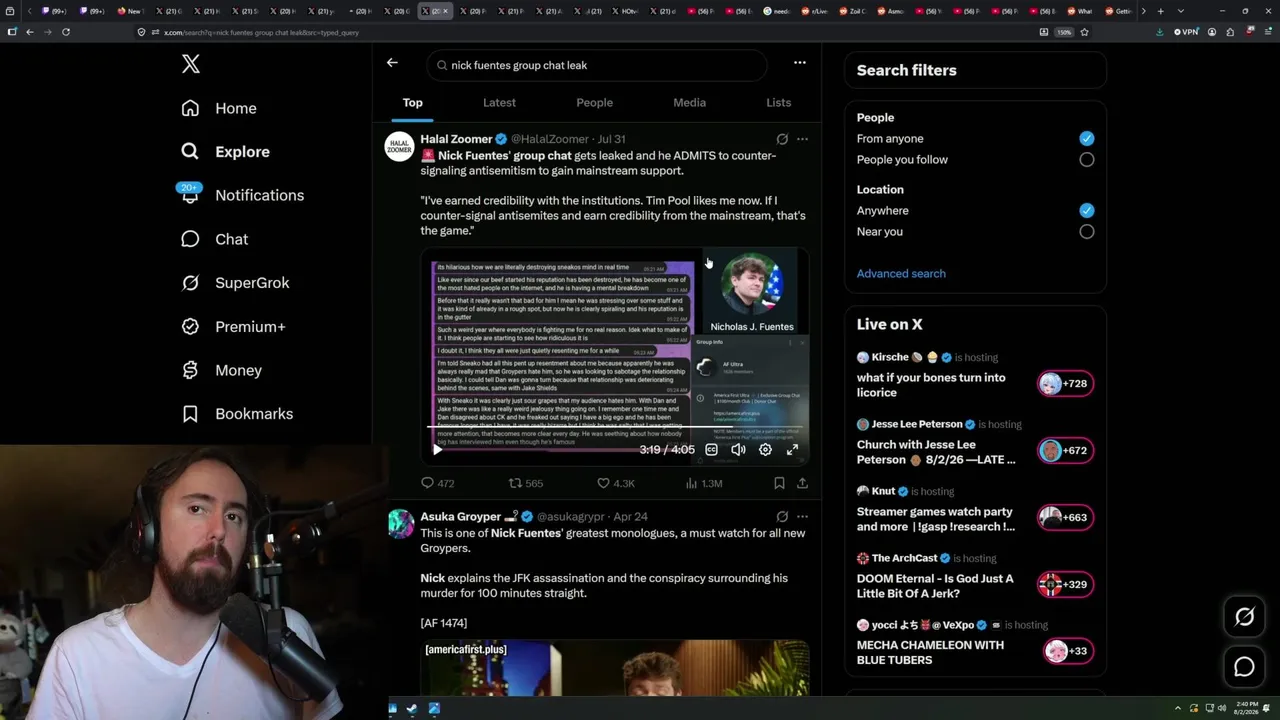Expand the video to fullscreen
Screen dimensions: 1280x720
(792, 450)
